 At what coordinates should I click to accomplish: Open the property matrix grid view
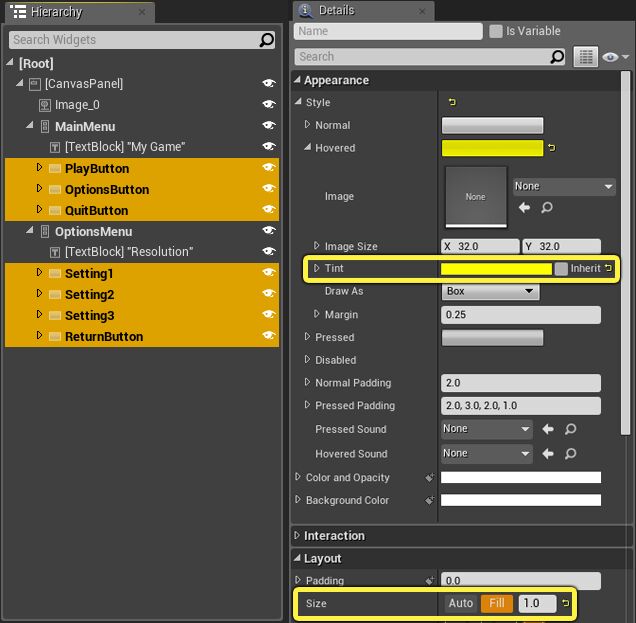coord(585,57)
